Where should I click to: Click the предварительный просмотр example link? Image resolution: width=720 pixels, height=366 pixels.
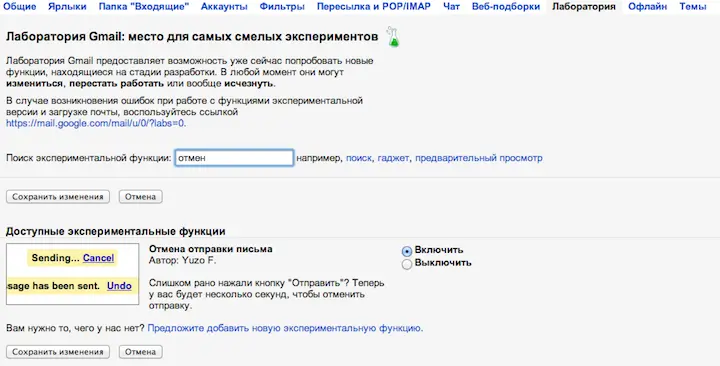[x=479, y=158]
